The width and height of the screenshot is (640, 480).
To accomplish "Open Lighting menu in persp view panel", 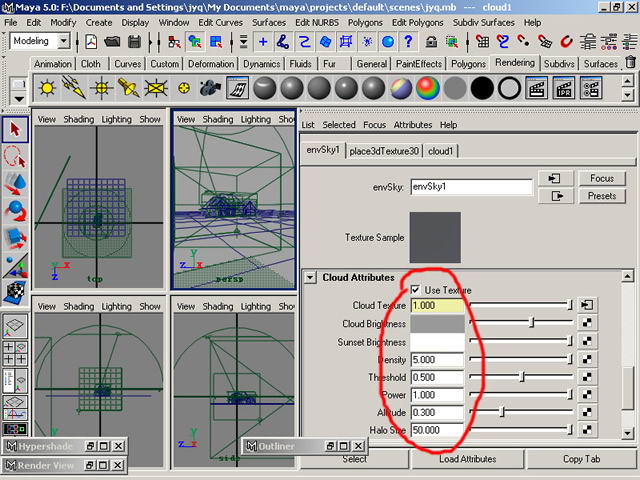I will (256, 119).
